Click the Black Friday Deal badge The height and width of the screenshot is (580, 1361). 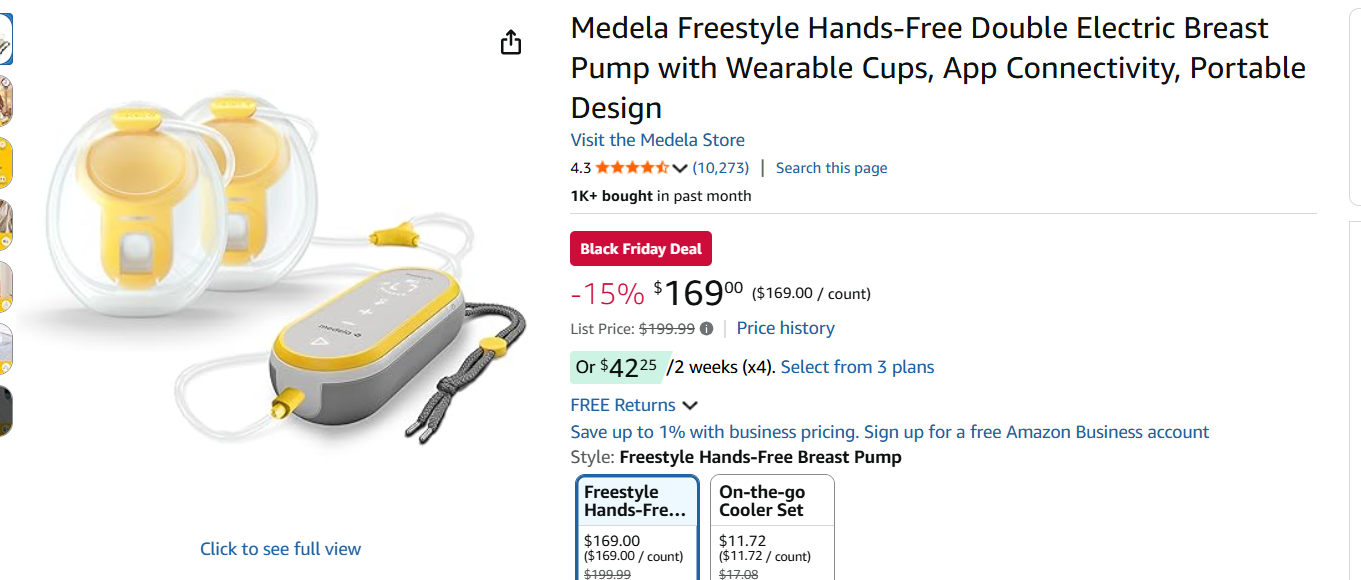tap(641, 249)
